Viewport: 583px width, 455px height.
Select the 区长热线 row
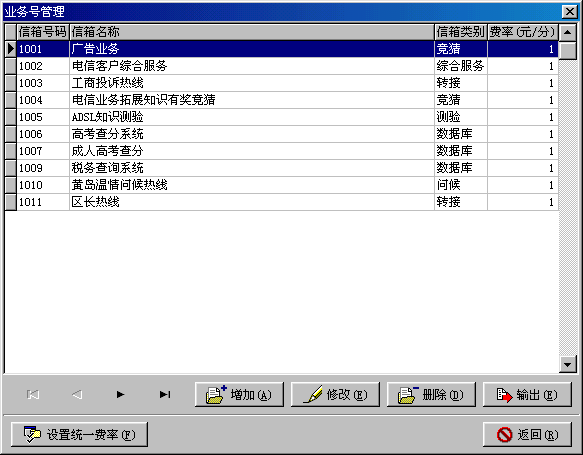[281, 202]
